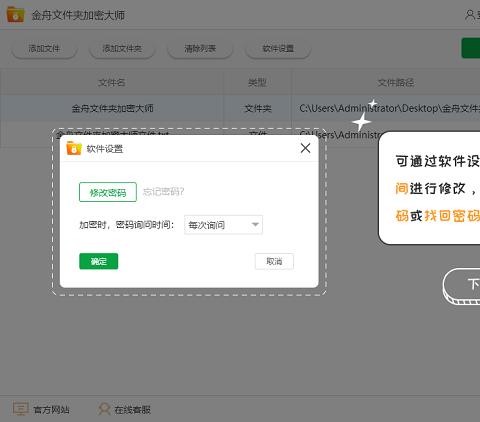Screen dimensions: 480x422
Task: Confirm settings with the green 确定 button
Action: tap(99, 261)
